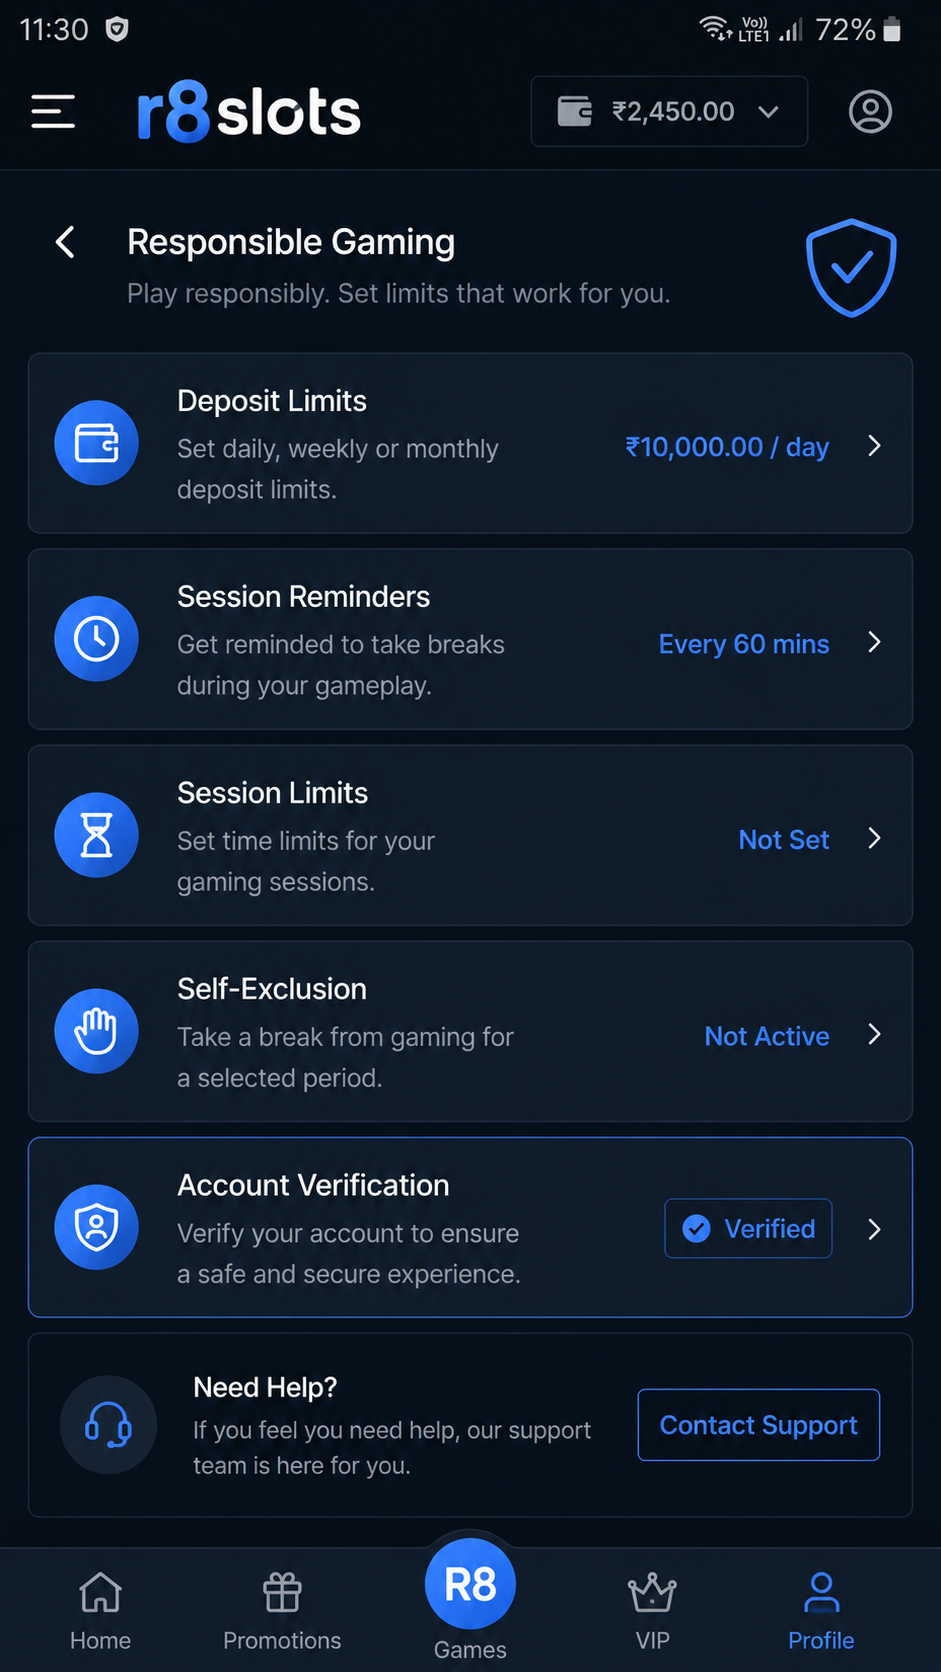Open Self-Exclusion via its chevron arrow
The width and height of the screenshot is (941, 1672).
[x=874, y=1034]
